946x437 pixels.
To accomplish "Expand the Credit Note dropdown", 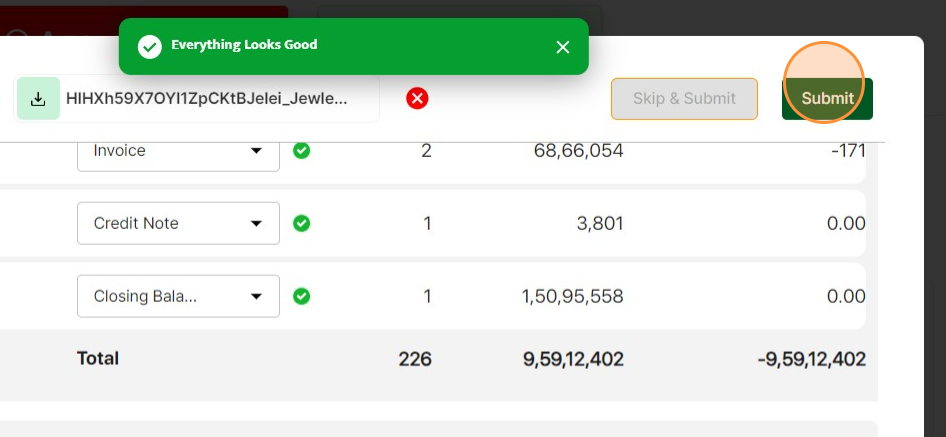I will (178, 223).
